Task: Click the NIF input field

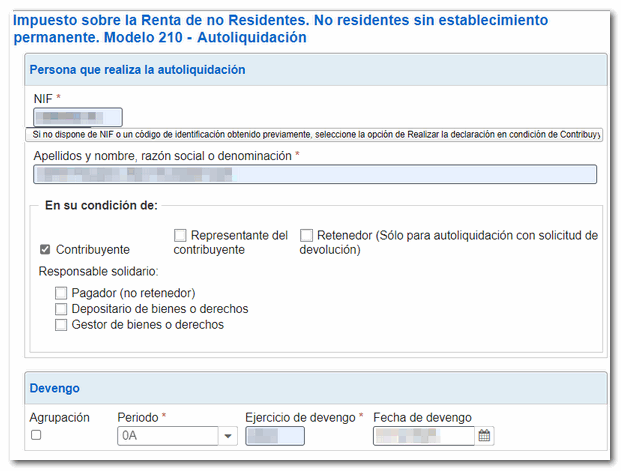Action: pyautogui.click(x=77, y=117)
